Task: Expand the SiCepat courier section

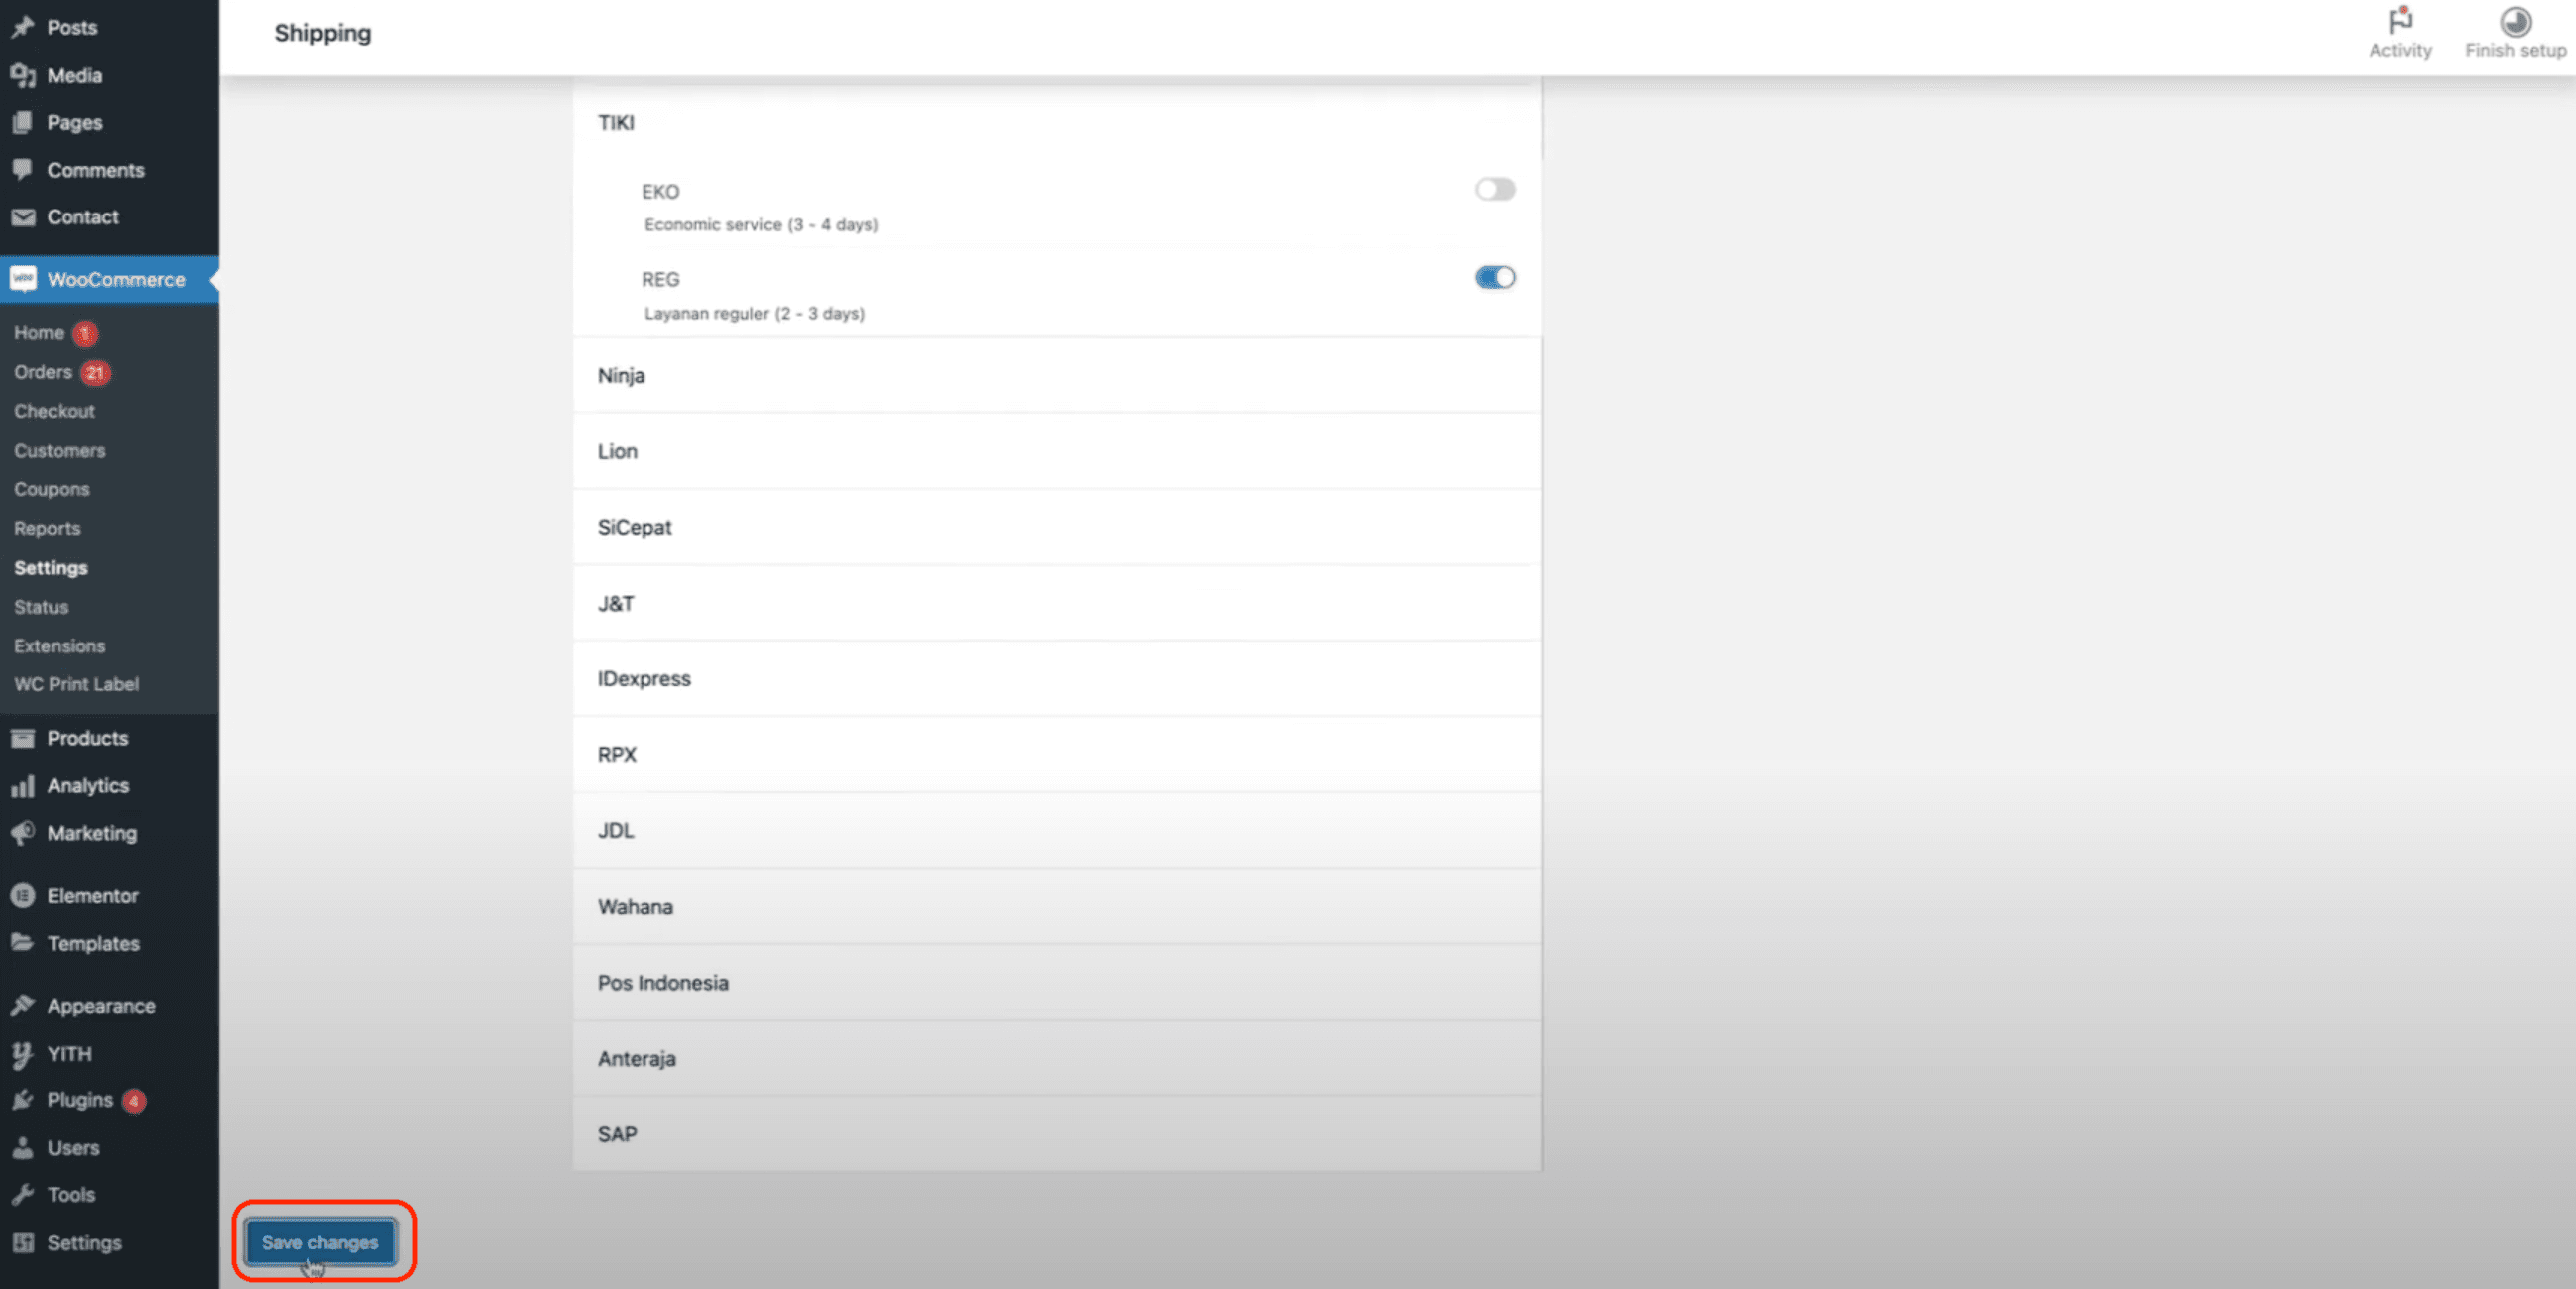Action: pyautogui.click(x=1057, y=527)
